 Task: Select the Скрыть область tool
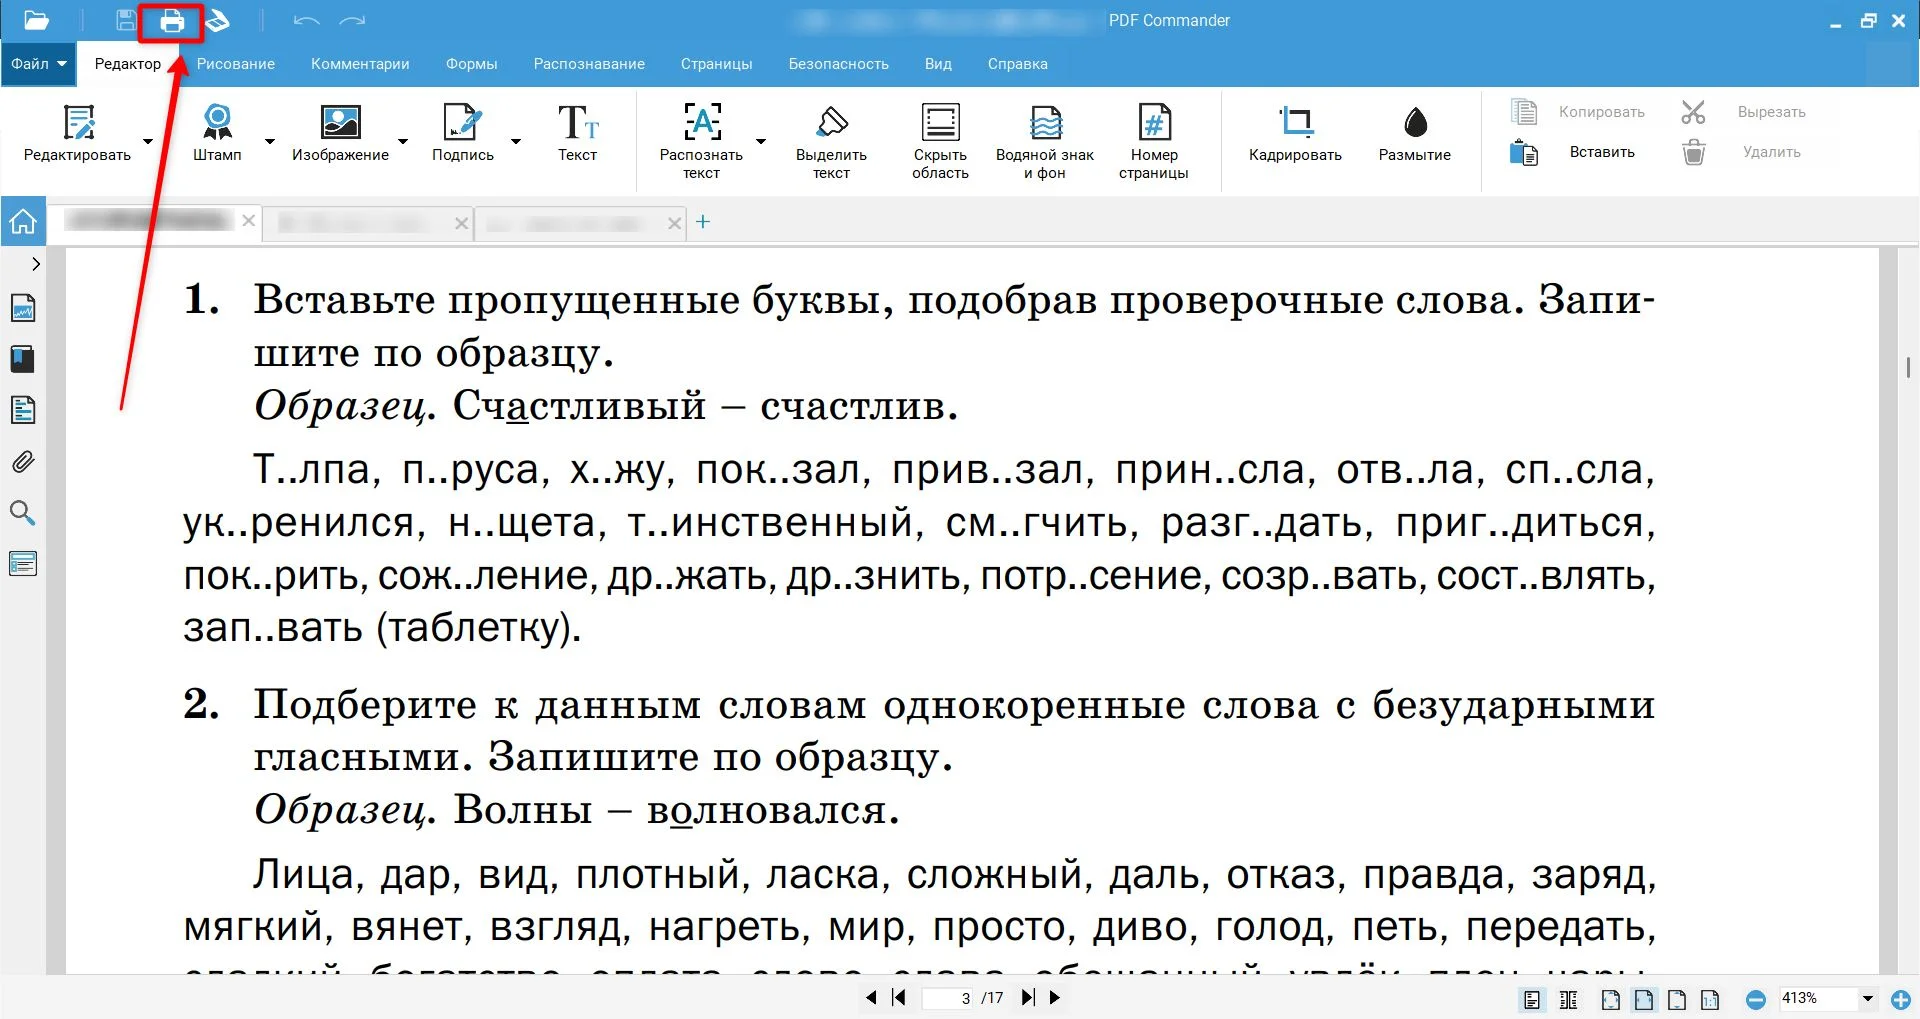point(940,141)
